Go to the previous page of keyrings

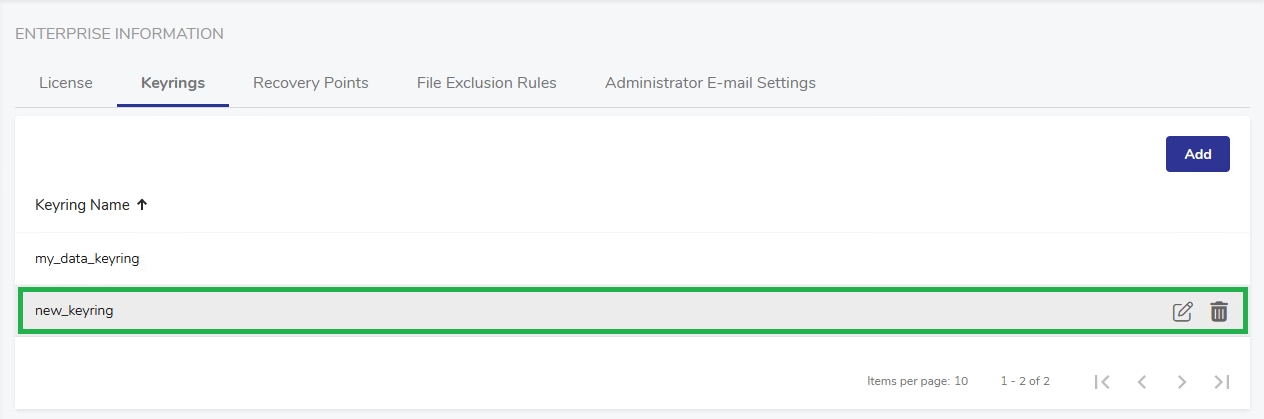[1142, 381]
